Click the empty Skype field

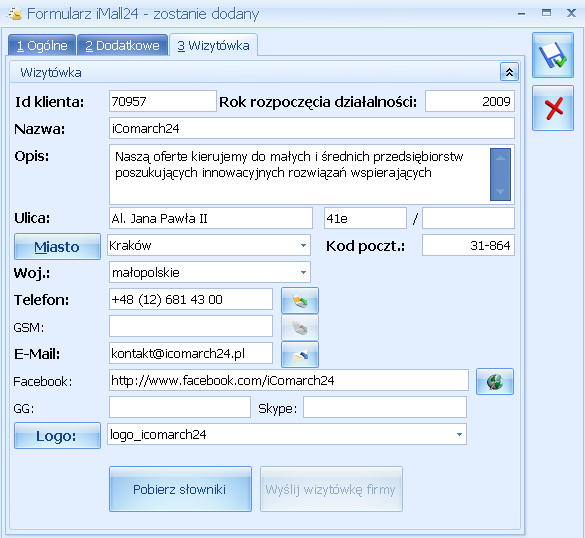coord(385,407)
